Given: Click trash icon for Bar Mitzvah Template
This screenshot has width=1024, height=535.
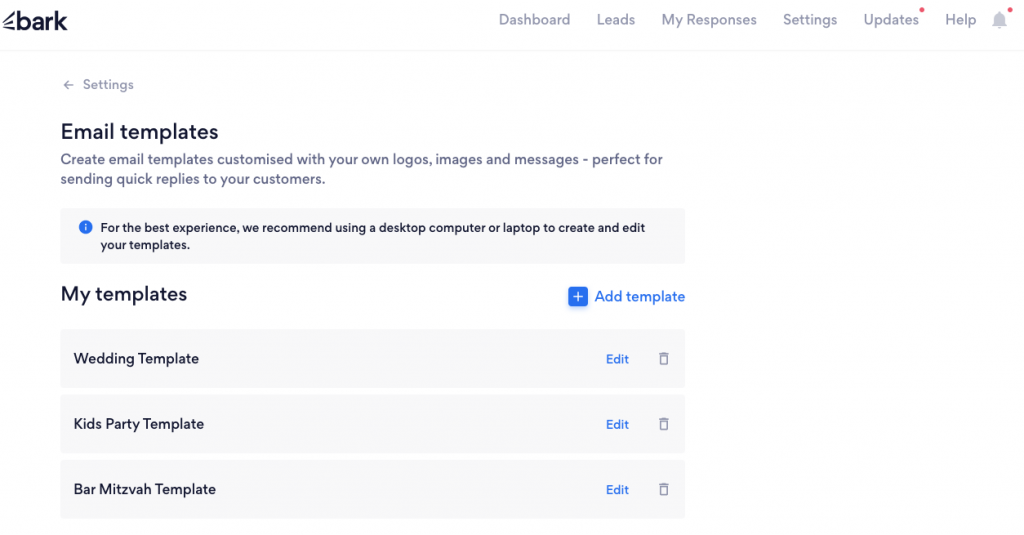Looking at the screenshot, I should [x=663, y=490].
